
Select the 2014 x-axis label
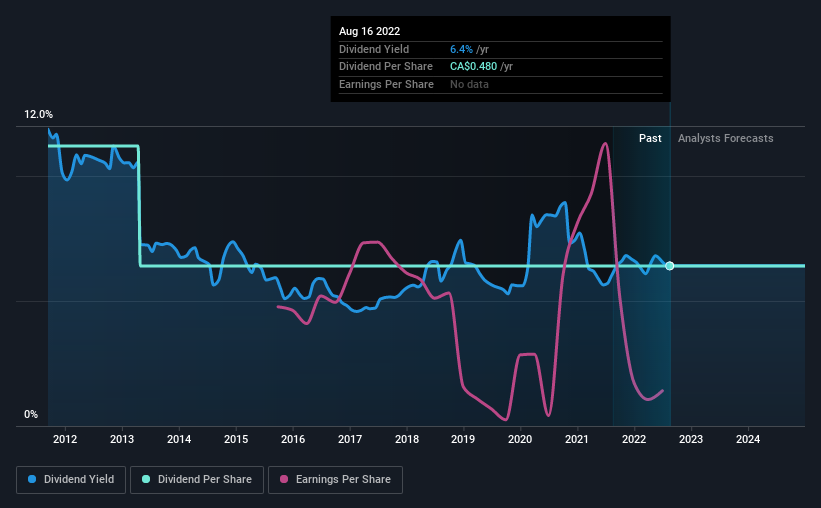tap(179, 439)
